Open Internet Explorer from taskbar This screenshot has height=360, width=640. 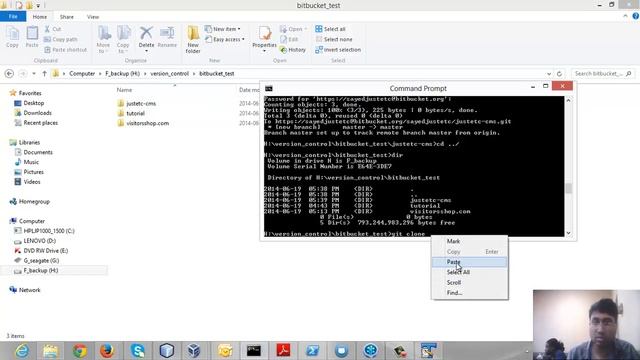tap(22, 351)
